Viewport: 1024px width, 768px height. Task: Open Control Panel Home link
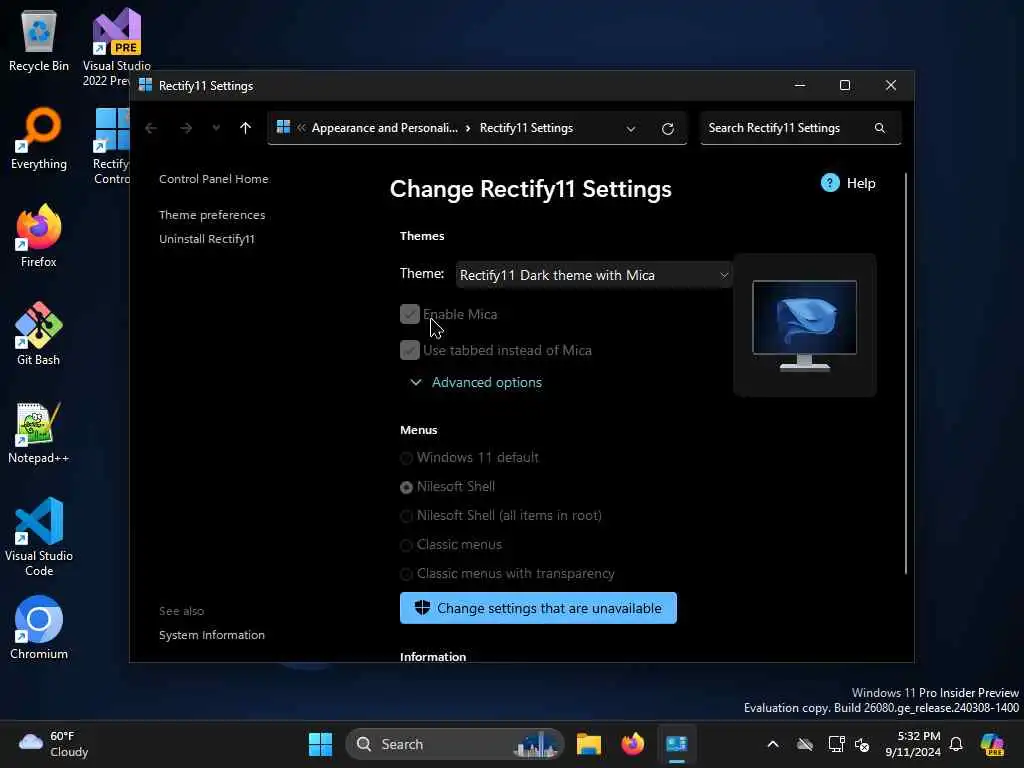click(x=214, y=179)
